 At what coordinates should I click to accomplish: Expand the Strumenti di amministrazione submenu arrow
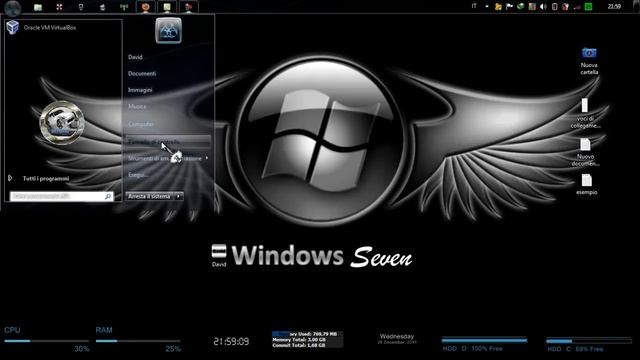coord(207,158)
